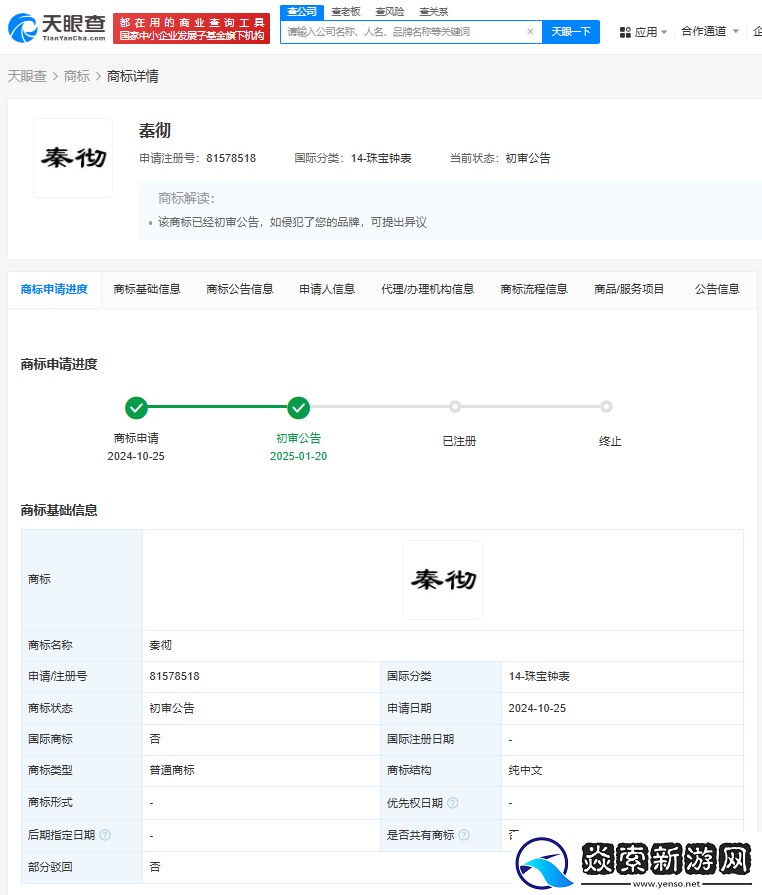This screenshot has height=895, width=762.
Task: Switch search mode to 查关系
Action: (x=434, y=11)
